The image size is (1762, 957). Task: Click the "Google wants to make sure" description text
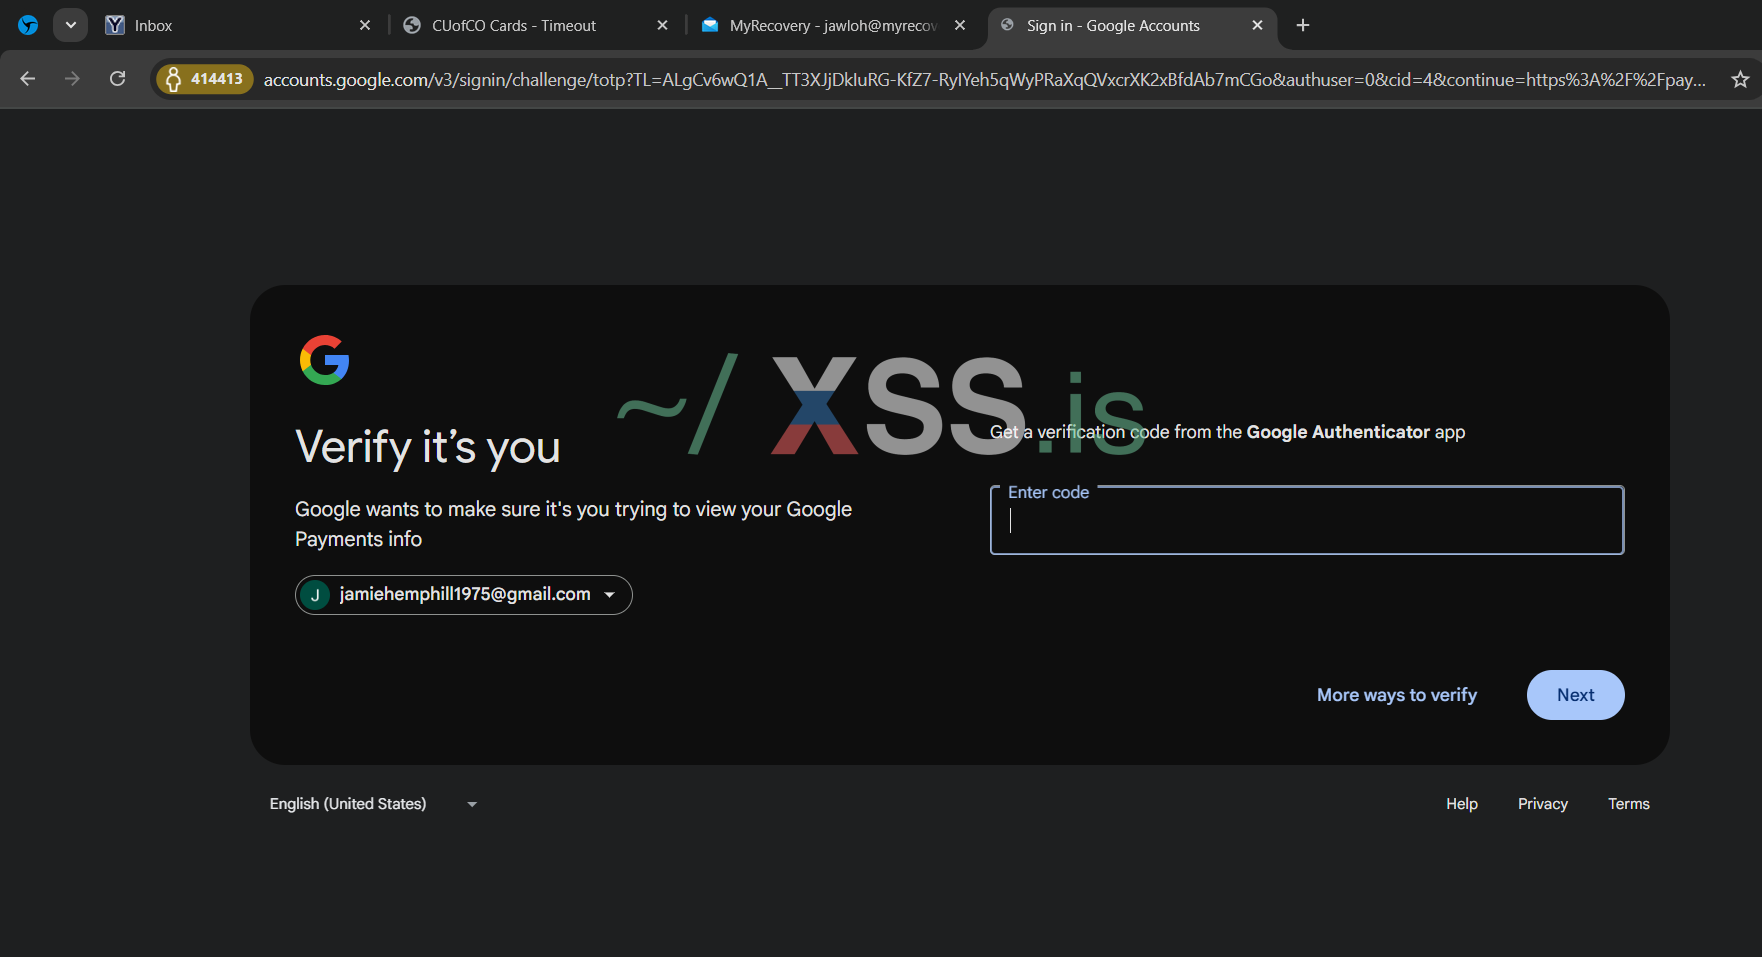tap(573, 524)
